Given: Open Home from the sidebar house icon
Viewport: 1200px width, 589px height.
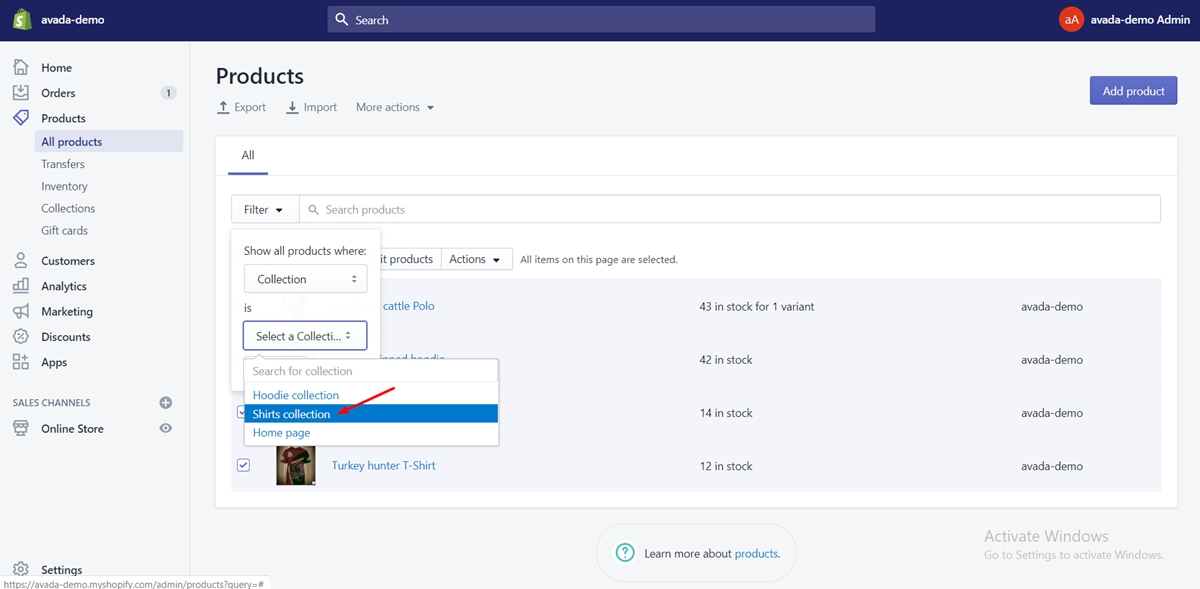Looking at the screenshot, I should pos(21,67).
